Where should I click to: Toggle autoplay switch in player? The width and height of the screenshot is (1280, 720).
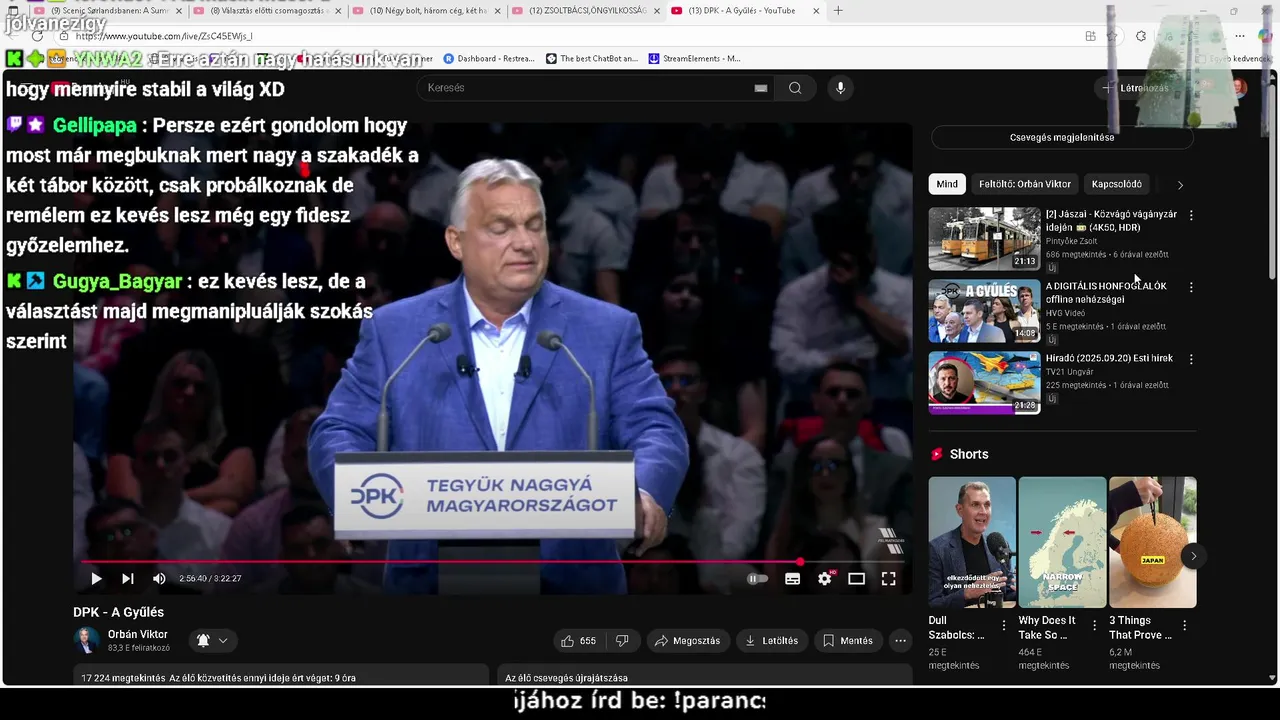(x=758, y=578)
